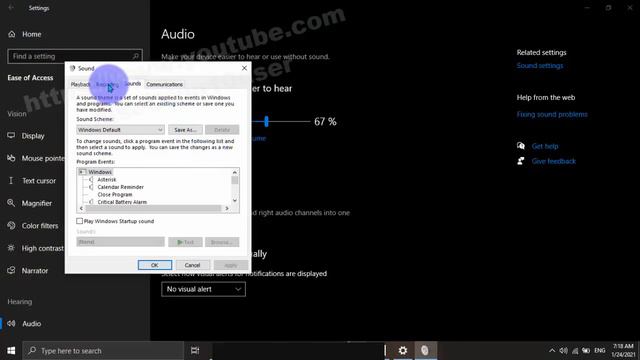Switch to the Communications tab
Viewport: 640px width, 360px height.
pos(164,84)
